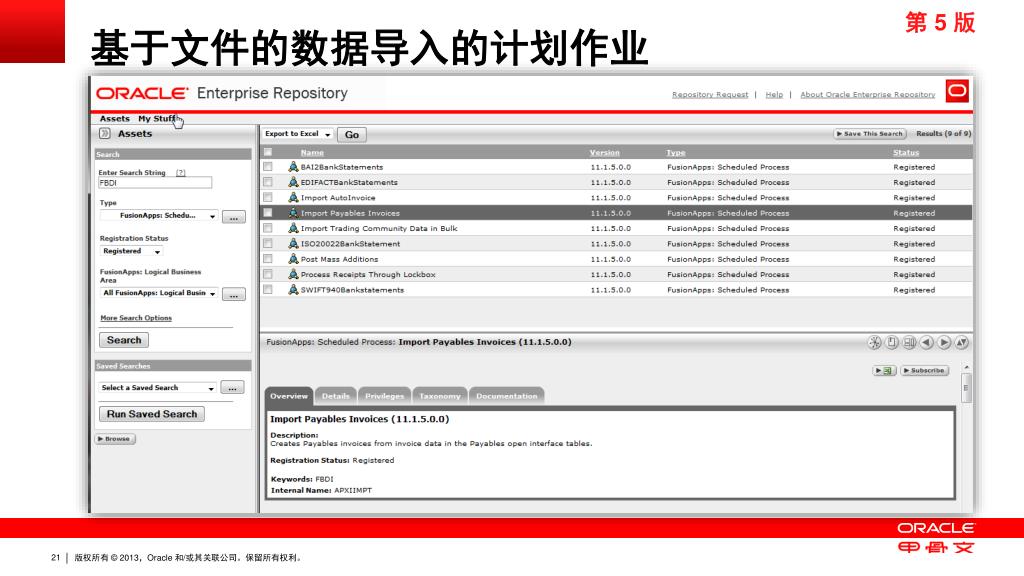This screenshot has height=576, width=1024.
Task: Click the asset icon beside EDIFACTBankStatements
Action: 293,182
